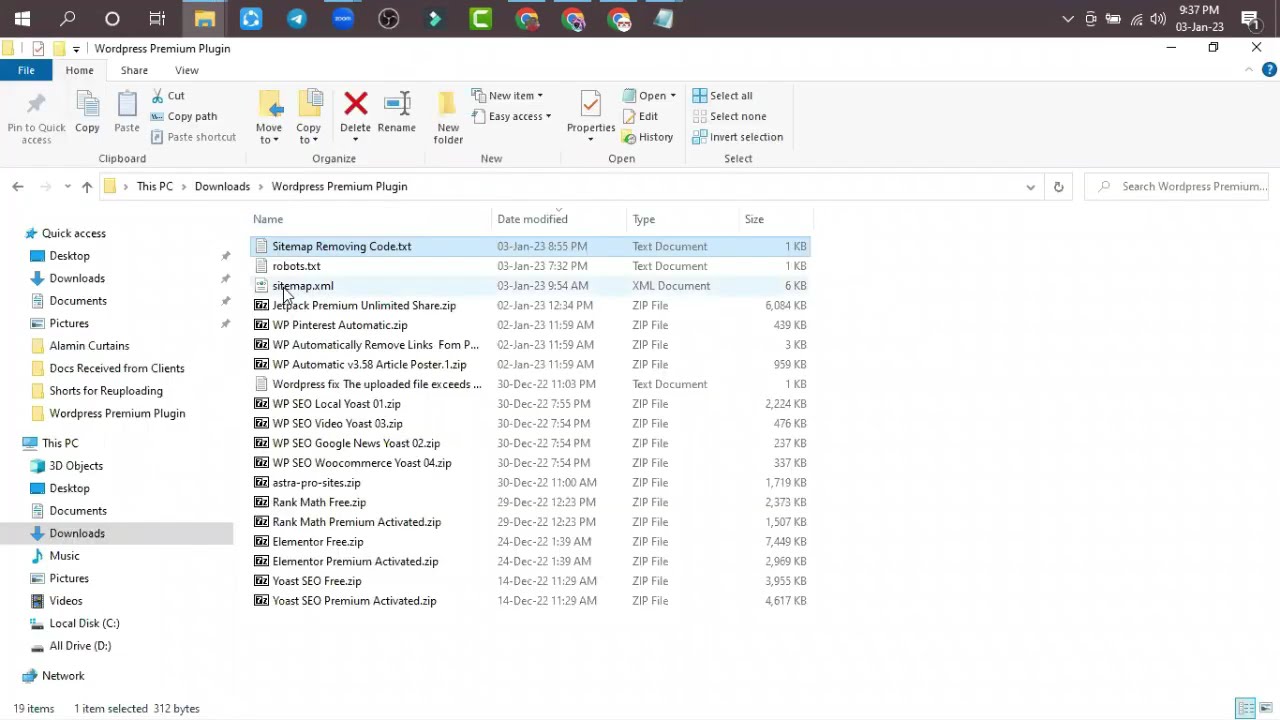Select astra-pro-sites.zip
Screen dimensions: 1280x720
[x=316, y=482]
